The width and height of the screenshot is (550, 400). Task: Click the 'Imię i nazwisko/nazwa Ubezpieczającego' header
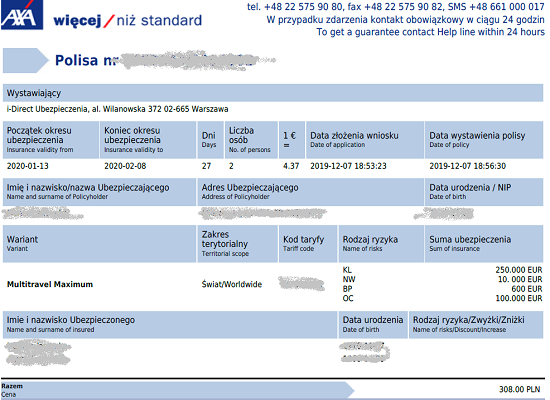tap(99, 192)
